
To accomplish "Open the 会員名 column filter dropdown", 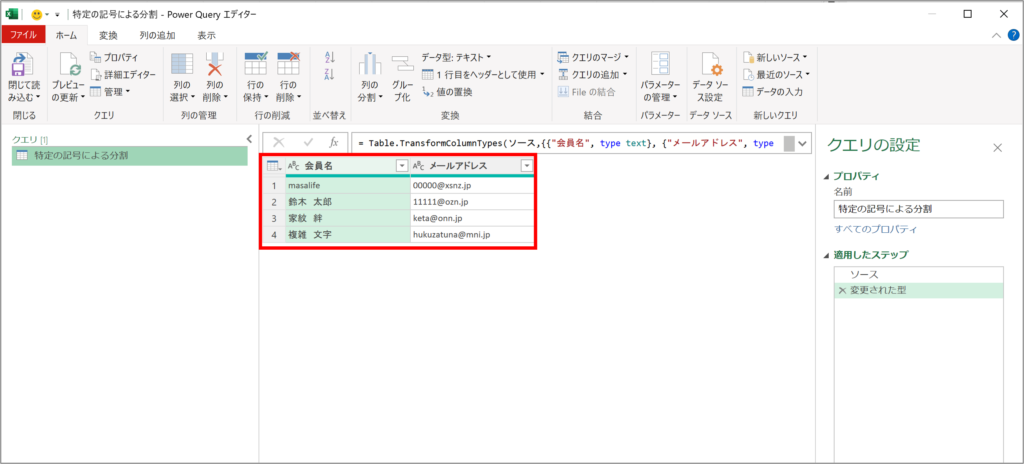I will coord(401,166).
